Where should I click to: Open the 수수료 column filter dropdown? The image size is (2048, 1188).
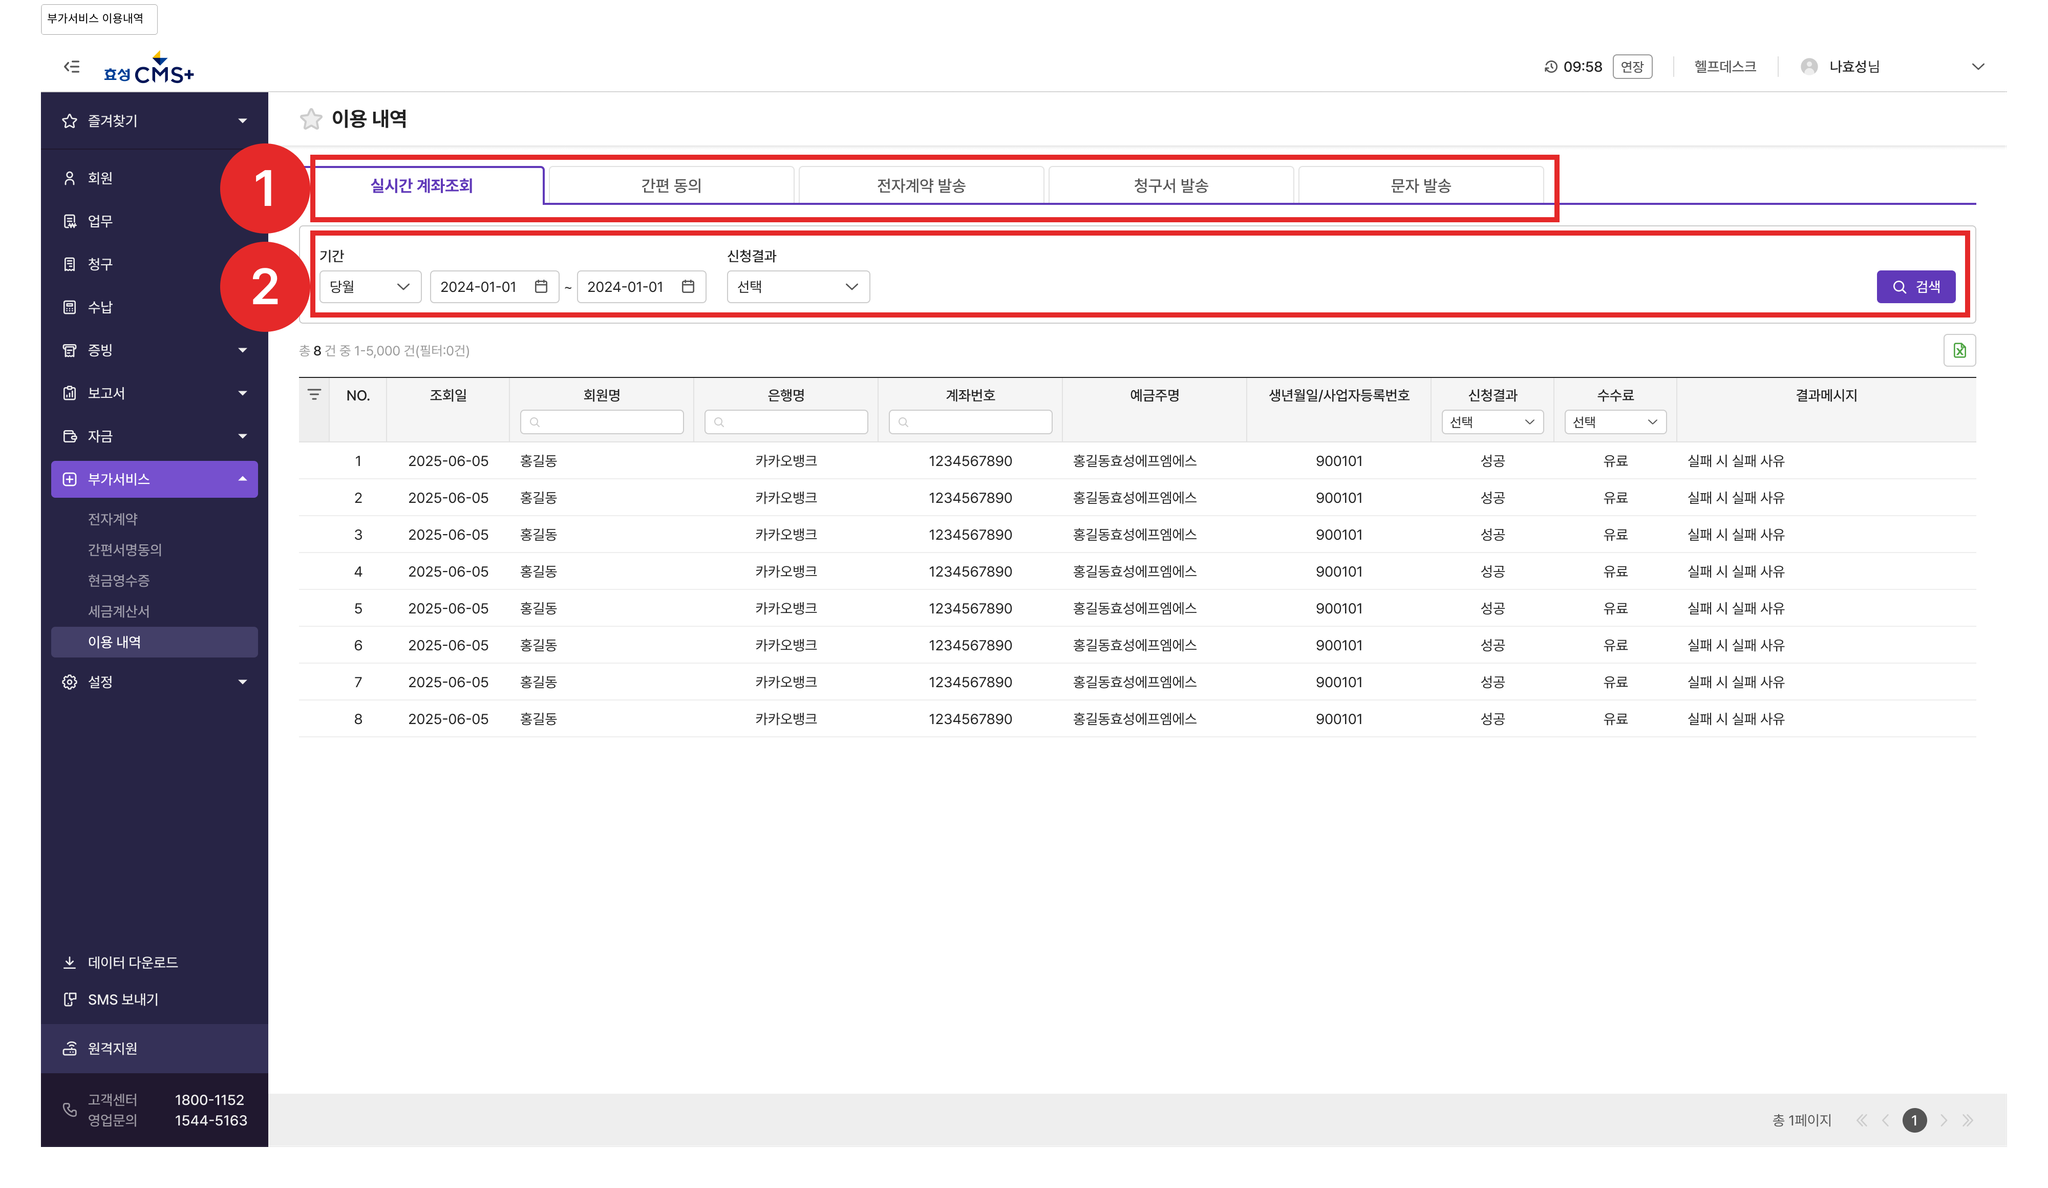coord(1615,422)
